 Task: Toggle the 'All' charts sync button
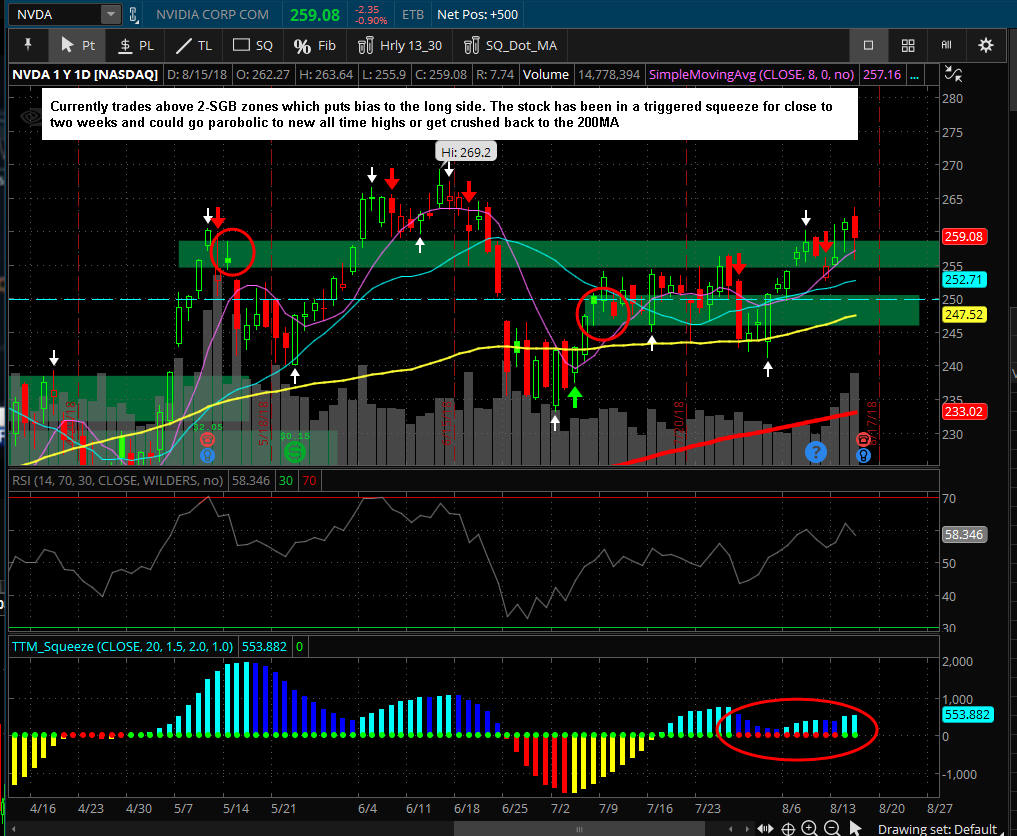tap(946, 45)
